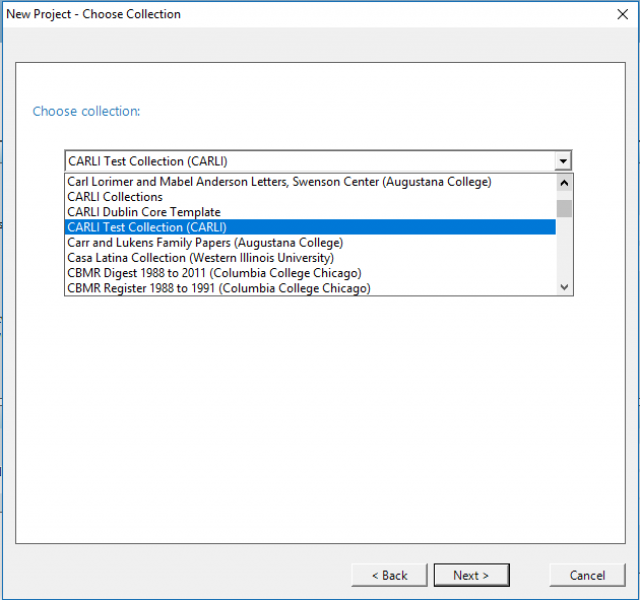Image resolution: width=640 pixels, height=600 pixels.
Task: Close the Choose Collection dialog window
Action: pos(622,14)
